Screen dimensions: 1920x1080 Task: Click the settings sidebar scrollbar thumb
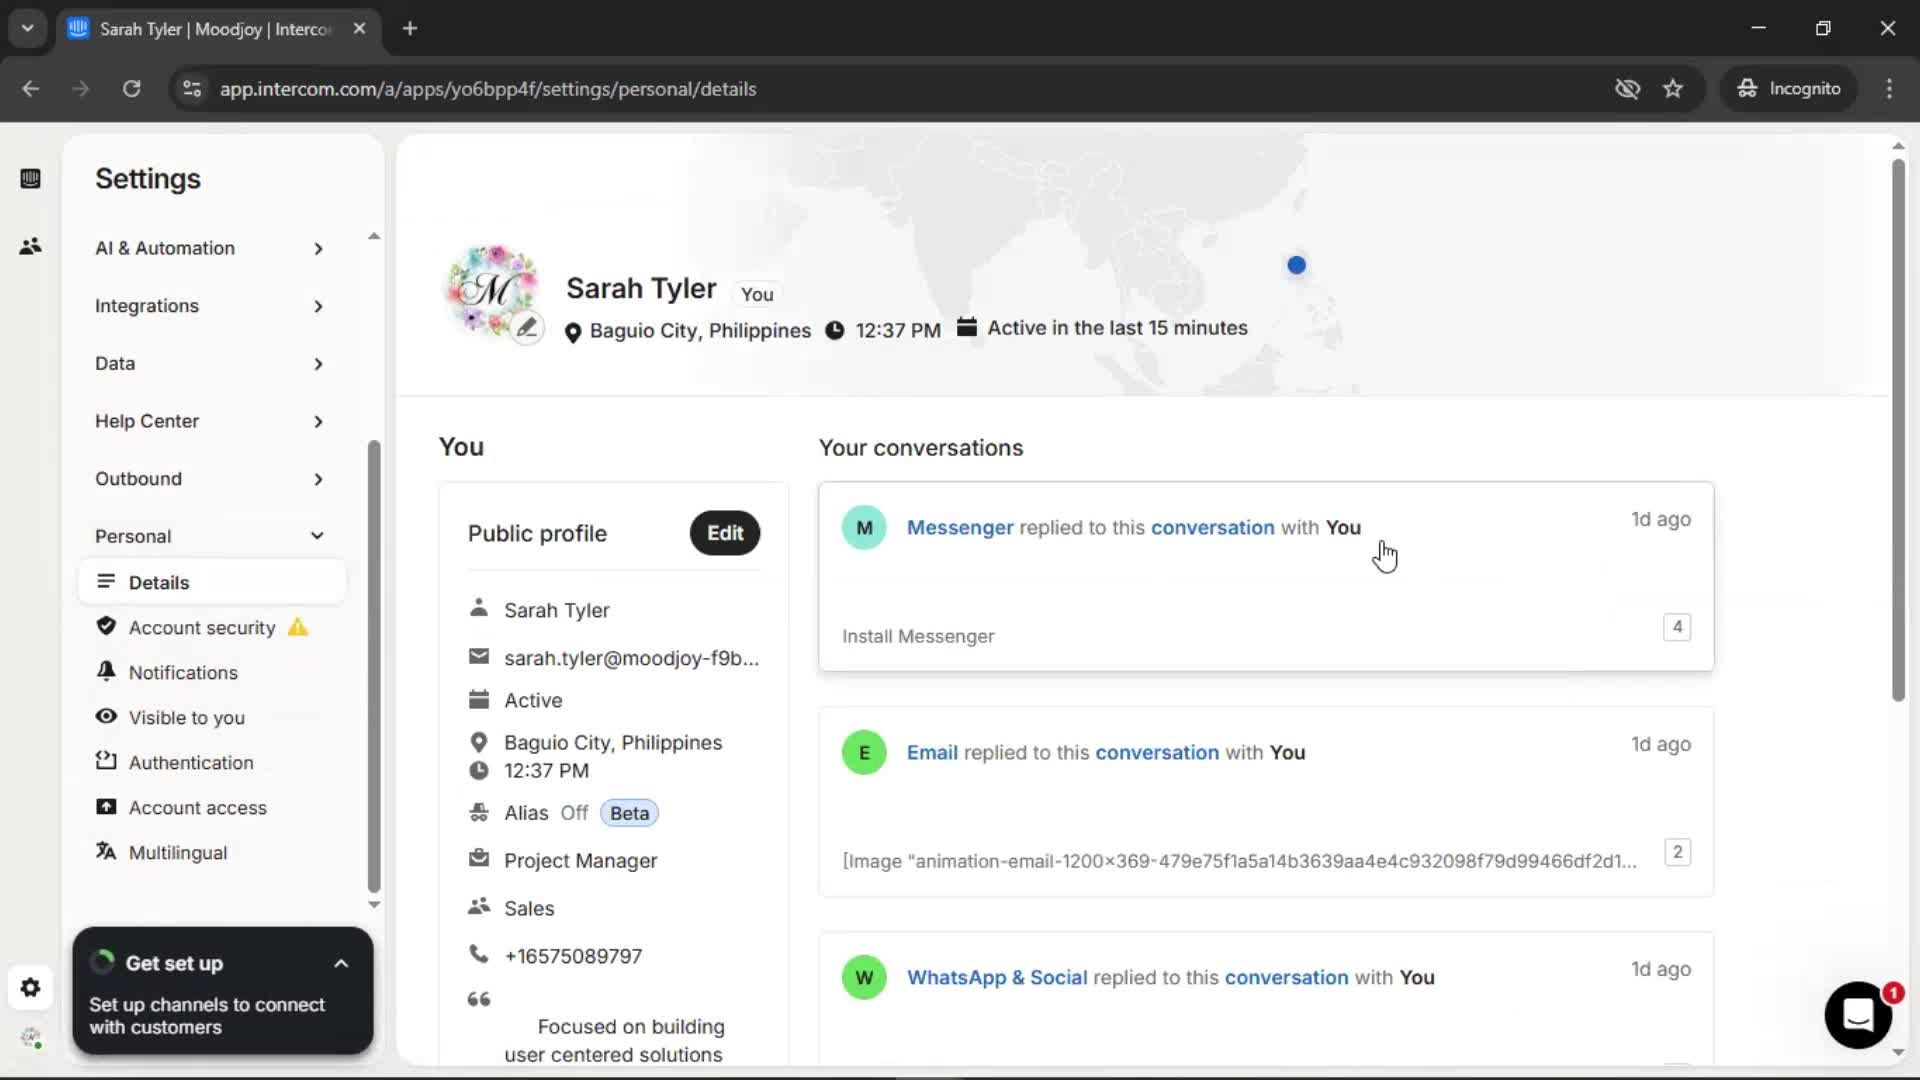pyautogui.click(x=374, y=665)
